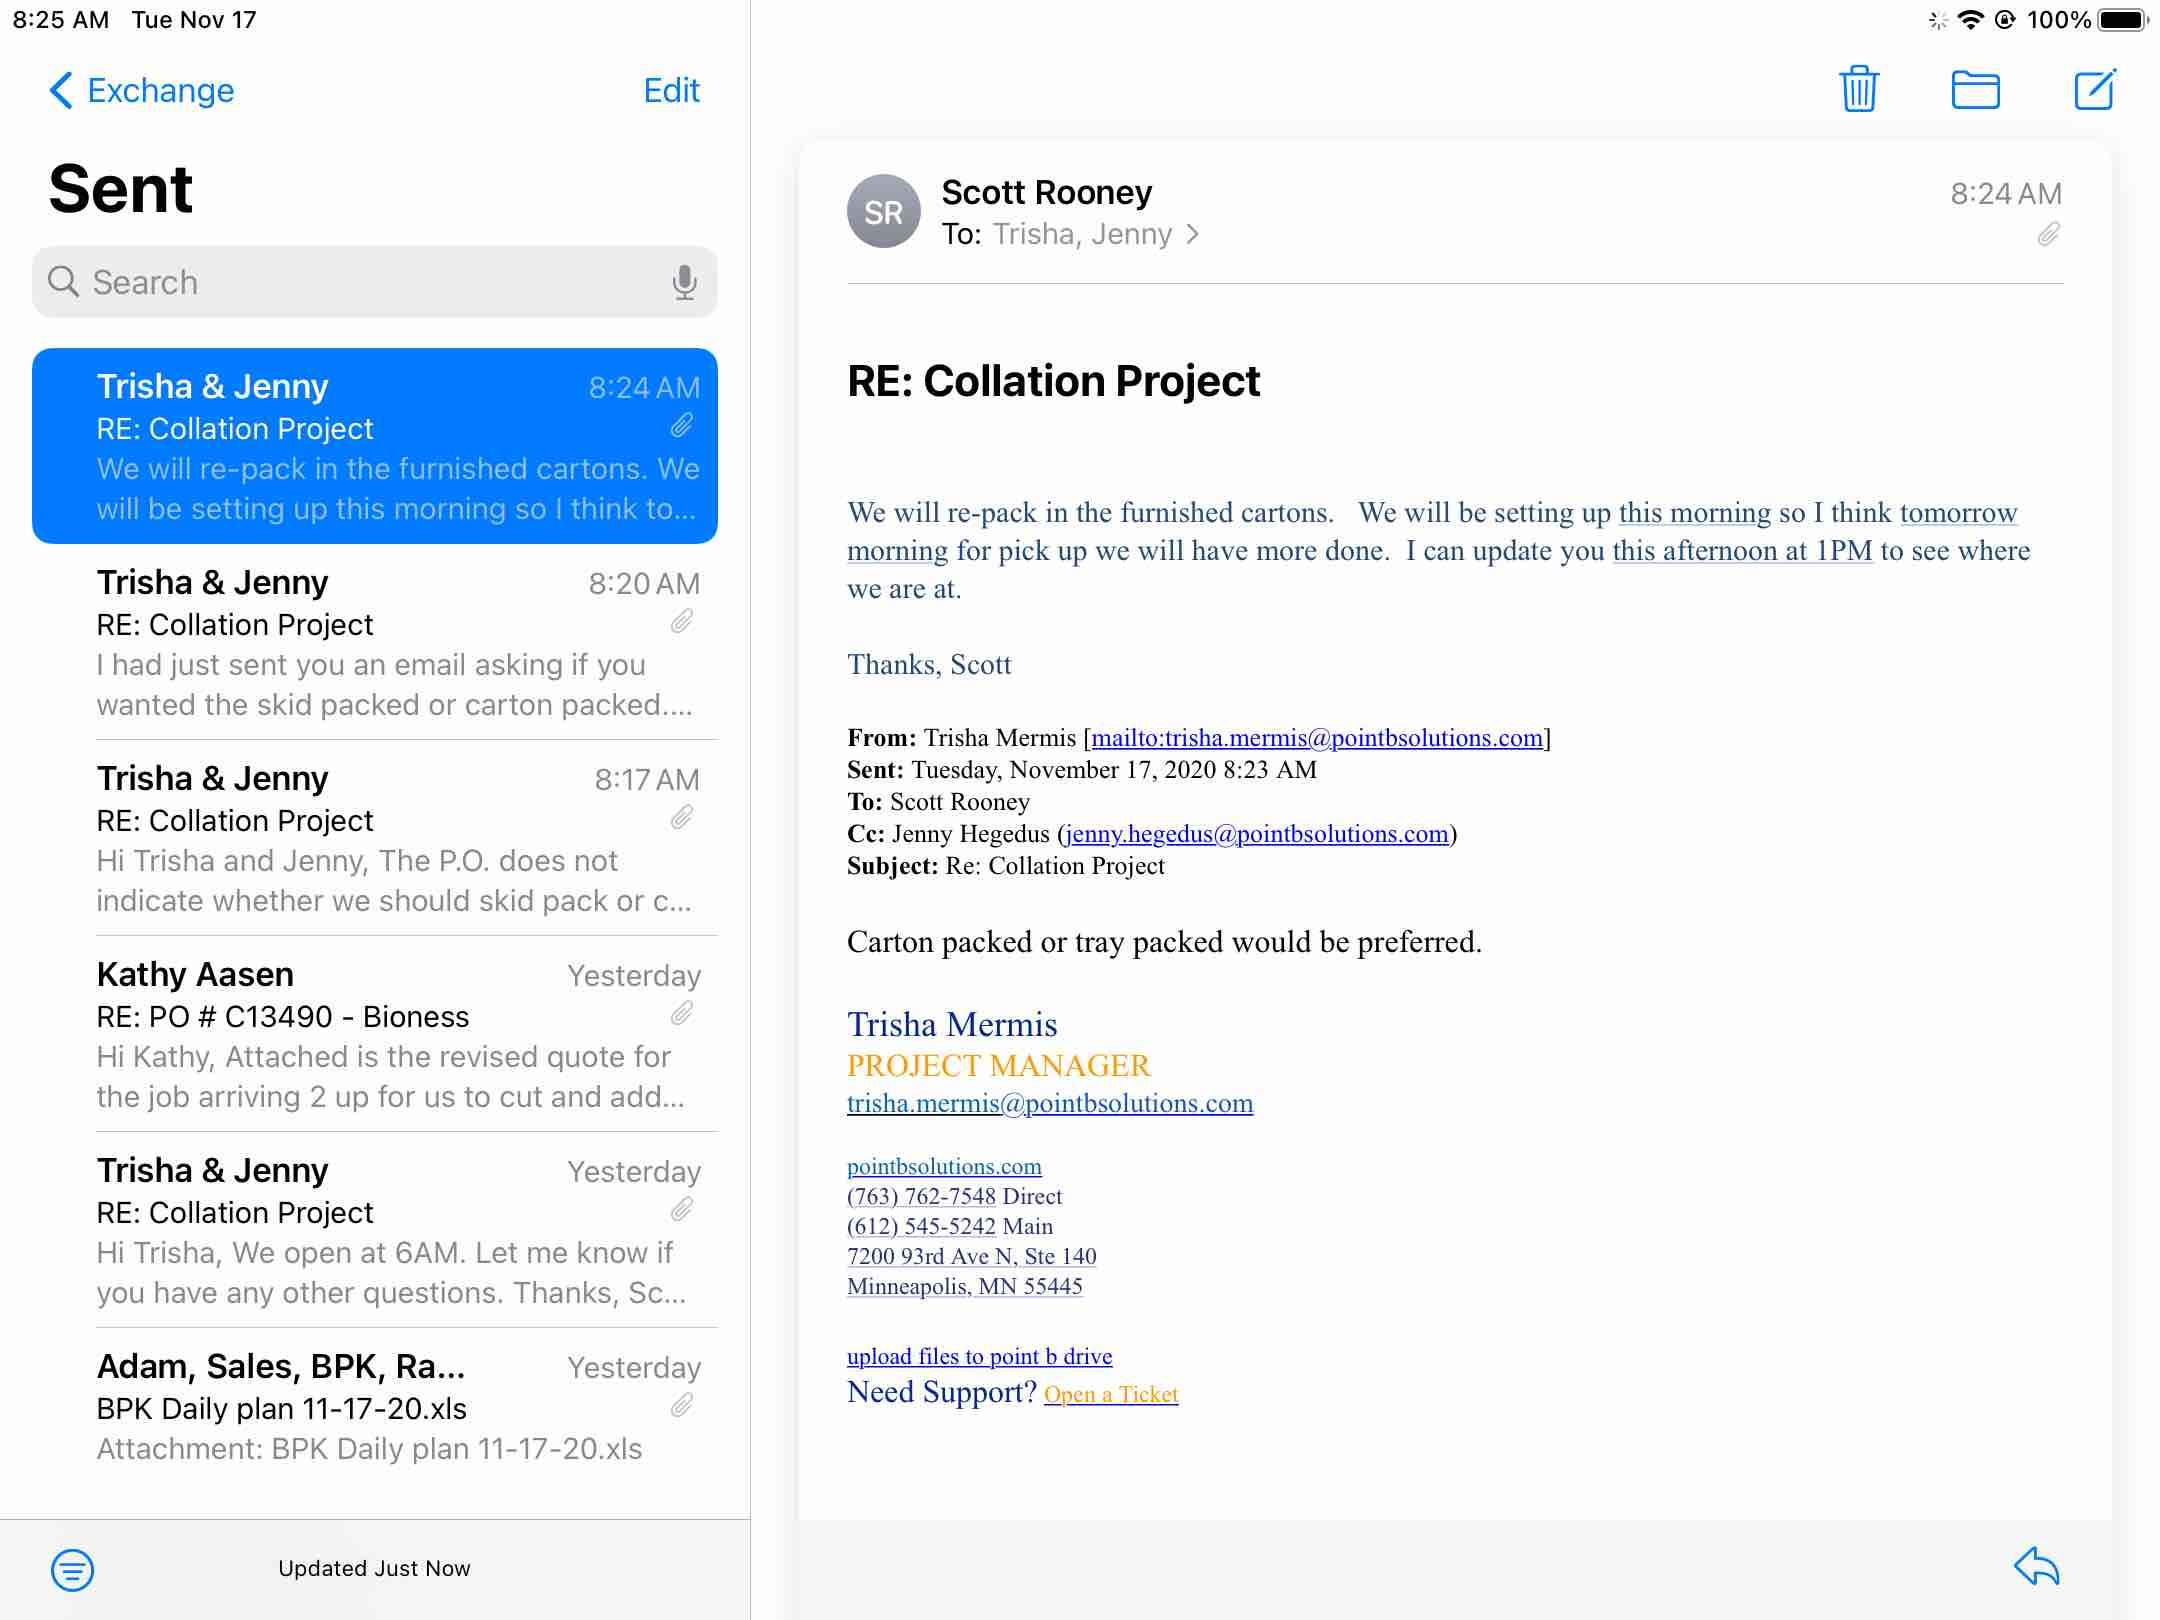Click the jenny.hegedus@pointbsolutions.com link
This screenshot has height=1620, width=2160.
pyautogui.click(x=1257, y=834)
